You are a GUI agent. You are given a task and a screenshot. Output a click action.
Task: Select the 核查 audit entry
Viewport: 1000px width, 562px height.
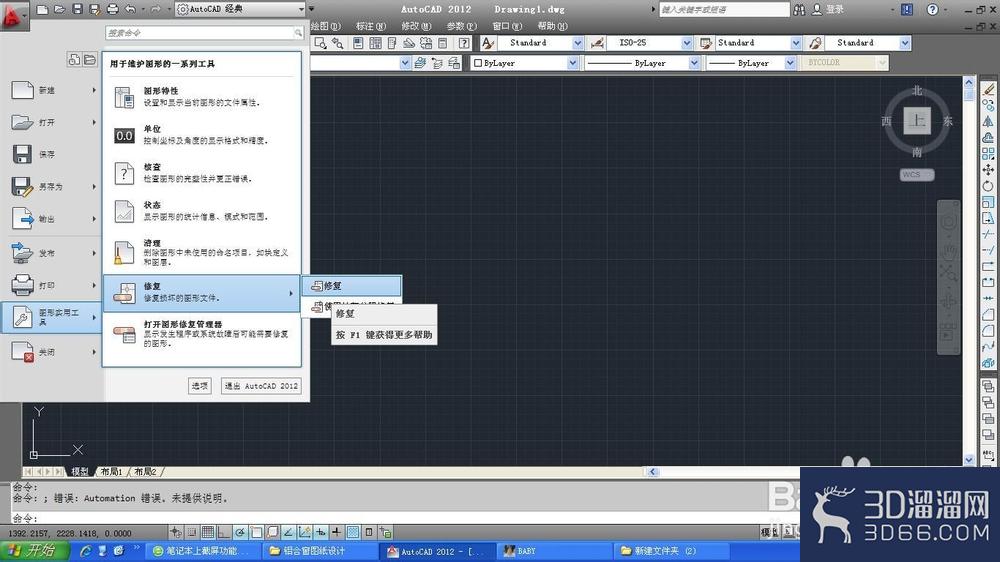coord(202,173)
